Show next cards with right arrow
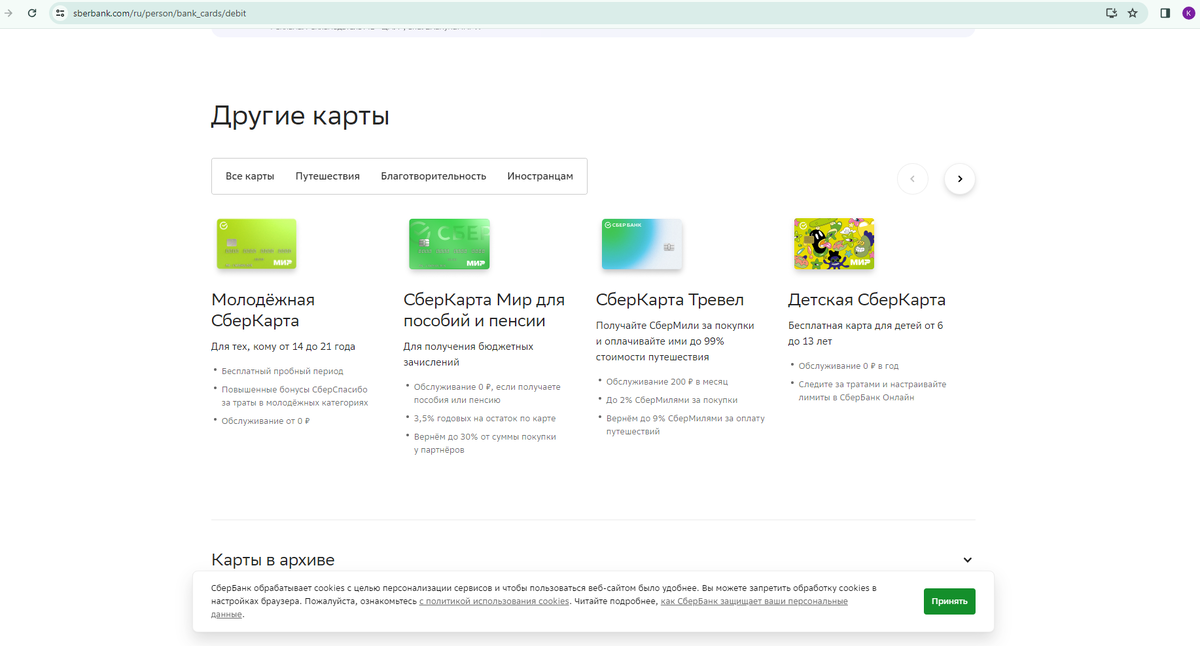This screenshot has width=1200, height=646. pyautogui.click(x=960, y=179)
